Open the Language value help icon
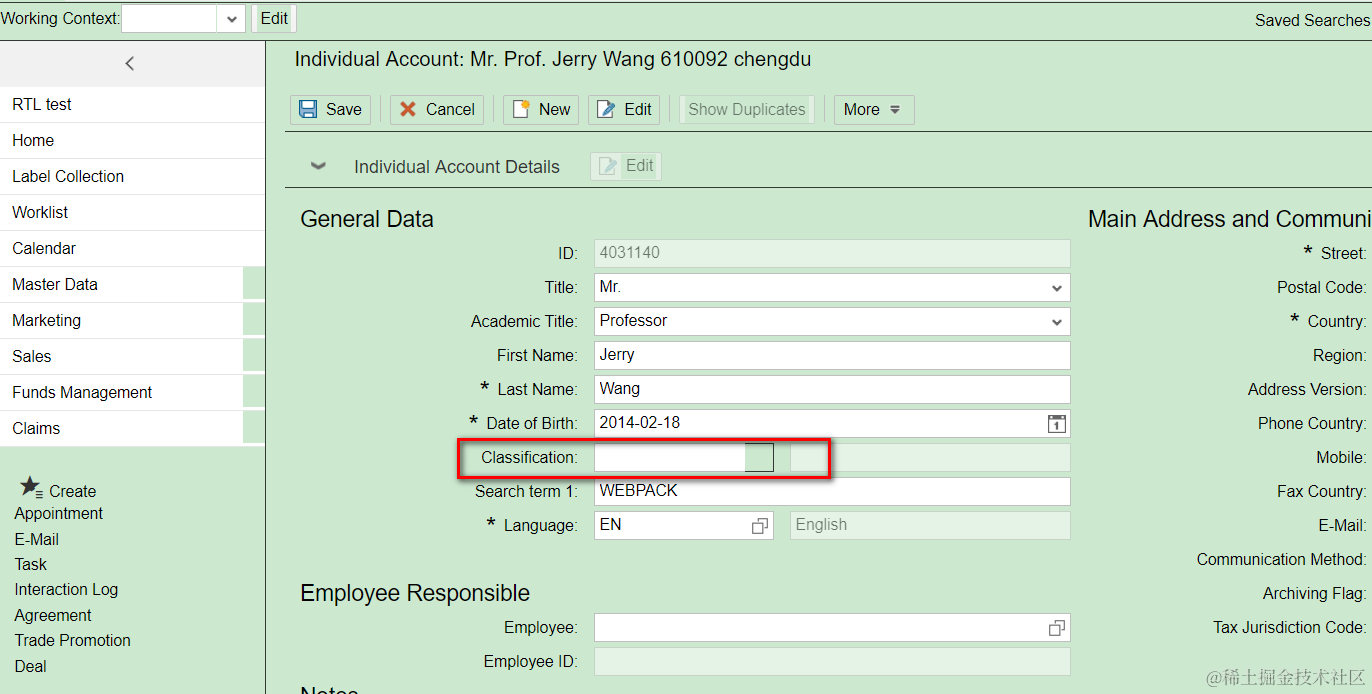Screen dimensions: 1372x694 (760, 526)
